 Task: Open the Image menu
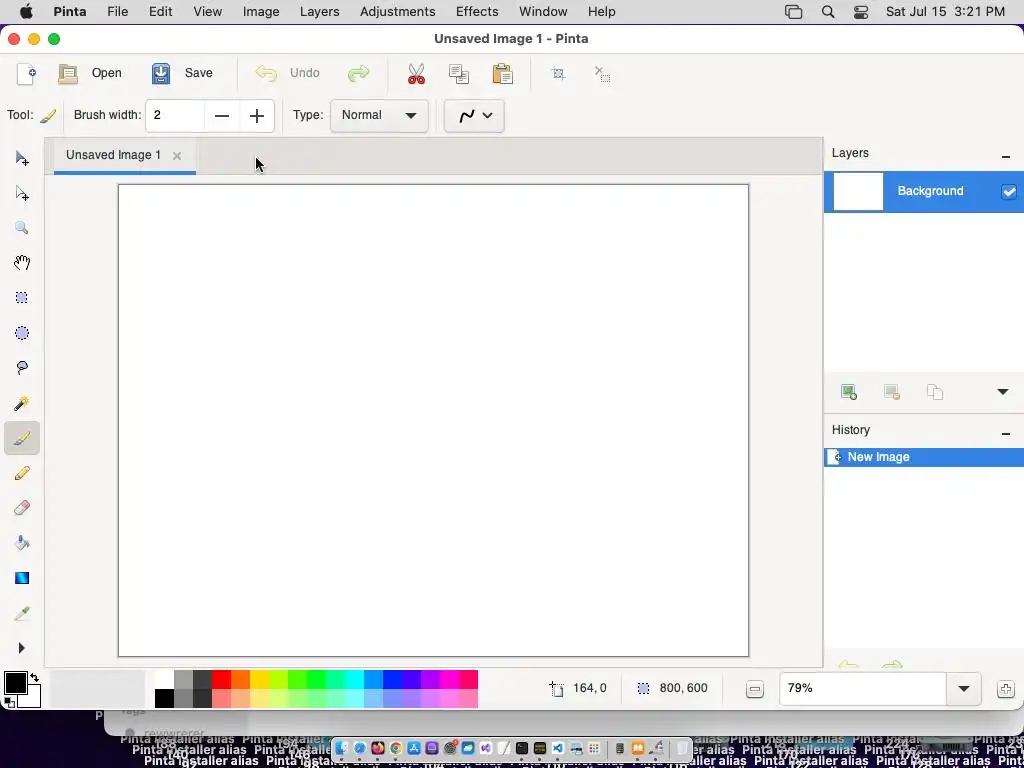(x=261, y=12)
